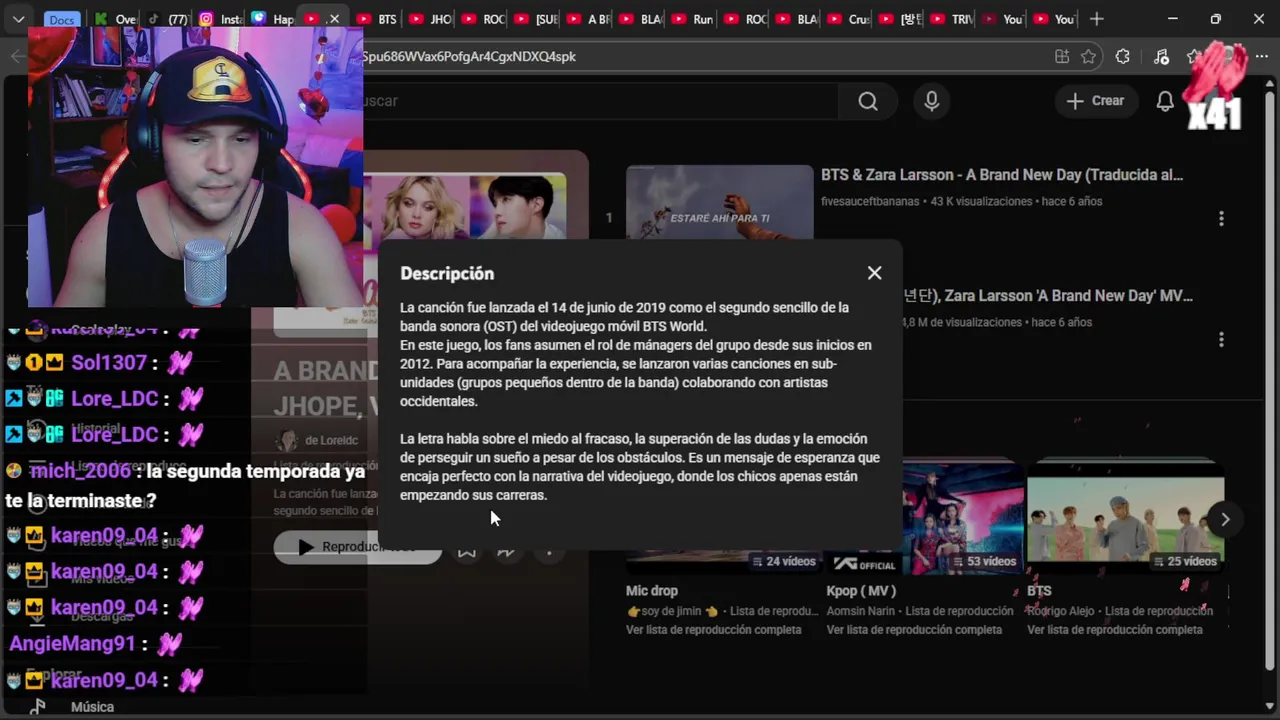This screenshot has height=720, width=1280.
Task: Click text 'La letra habla sobre el miedo al fracaso'
Action: tap(515, 439)
